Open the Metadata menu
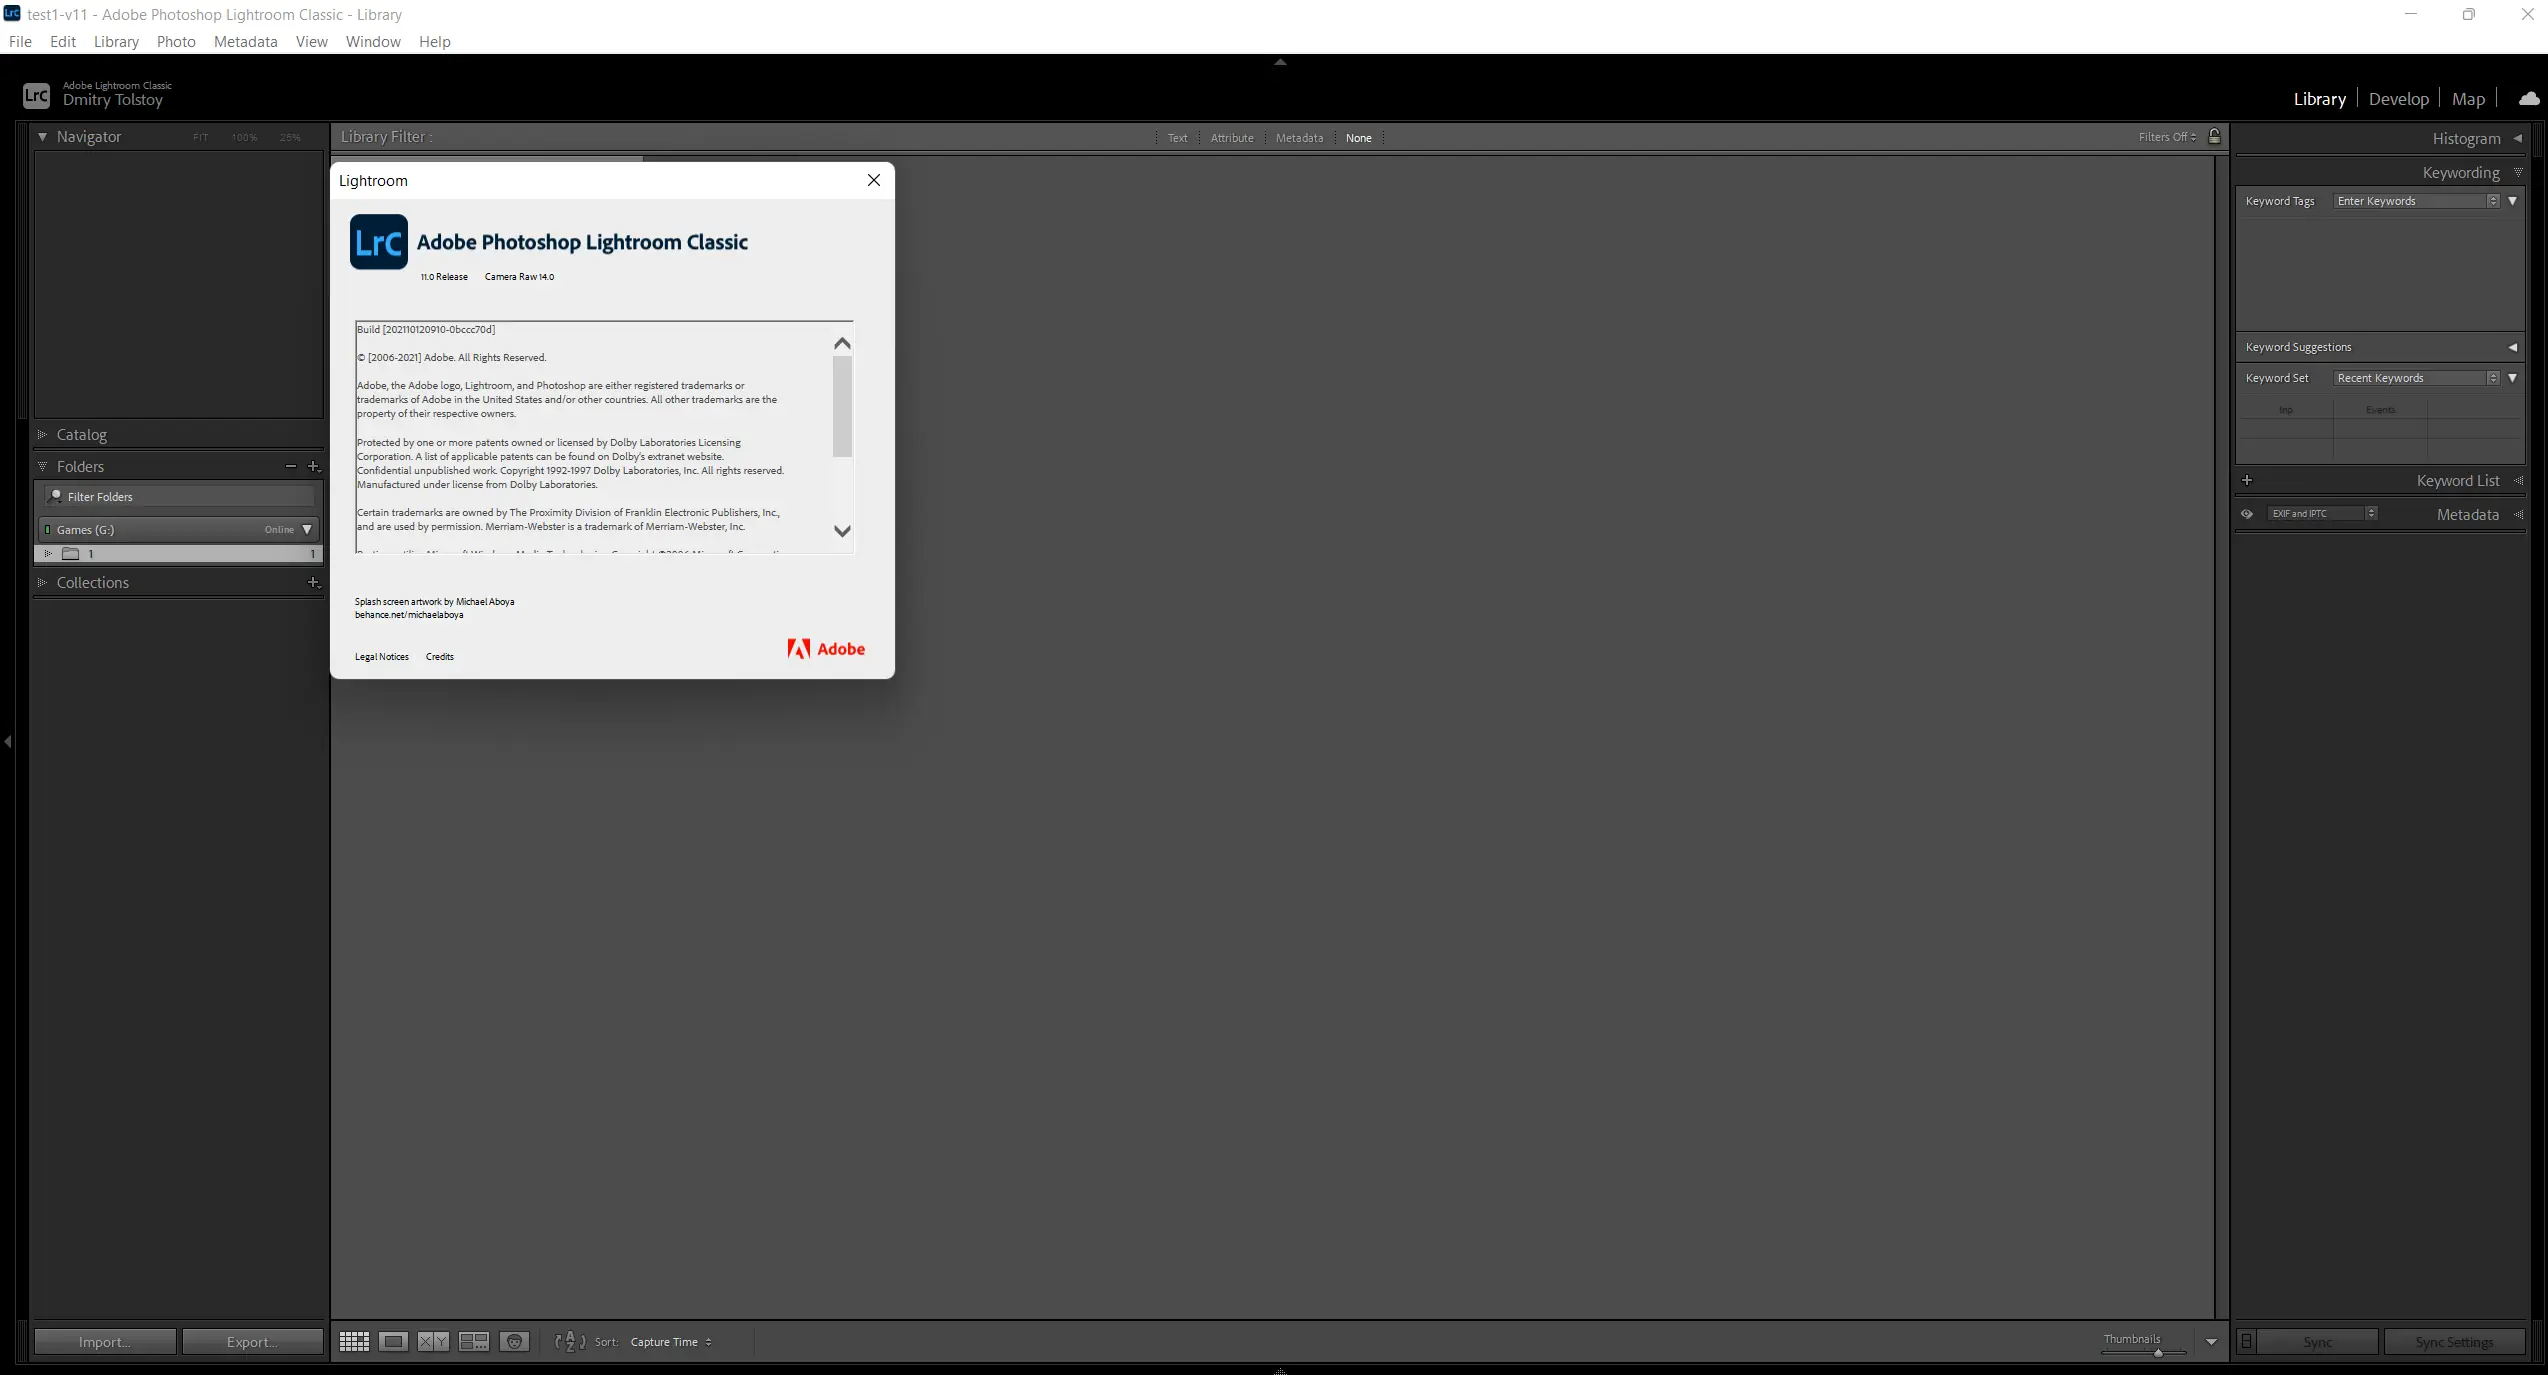This screenshot has height=1375, width=2548. (x=245, y=41)
